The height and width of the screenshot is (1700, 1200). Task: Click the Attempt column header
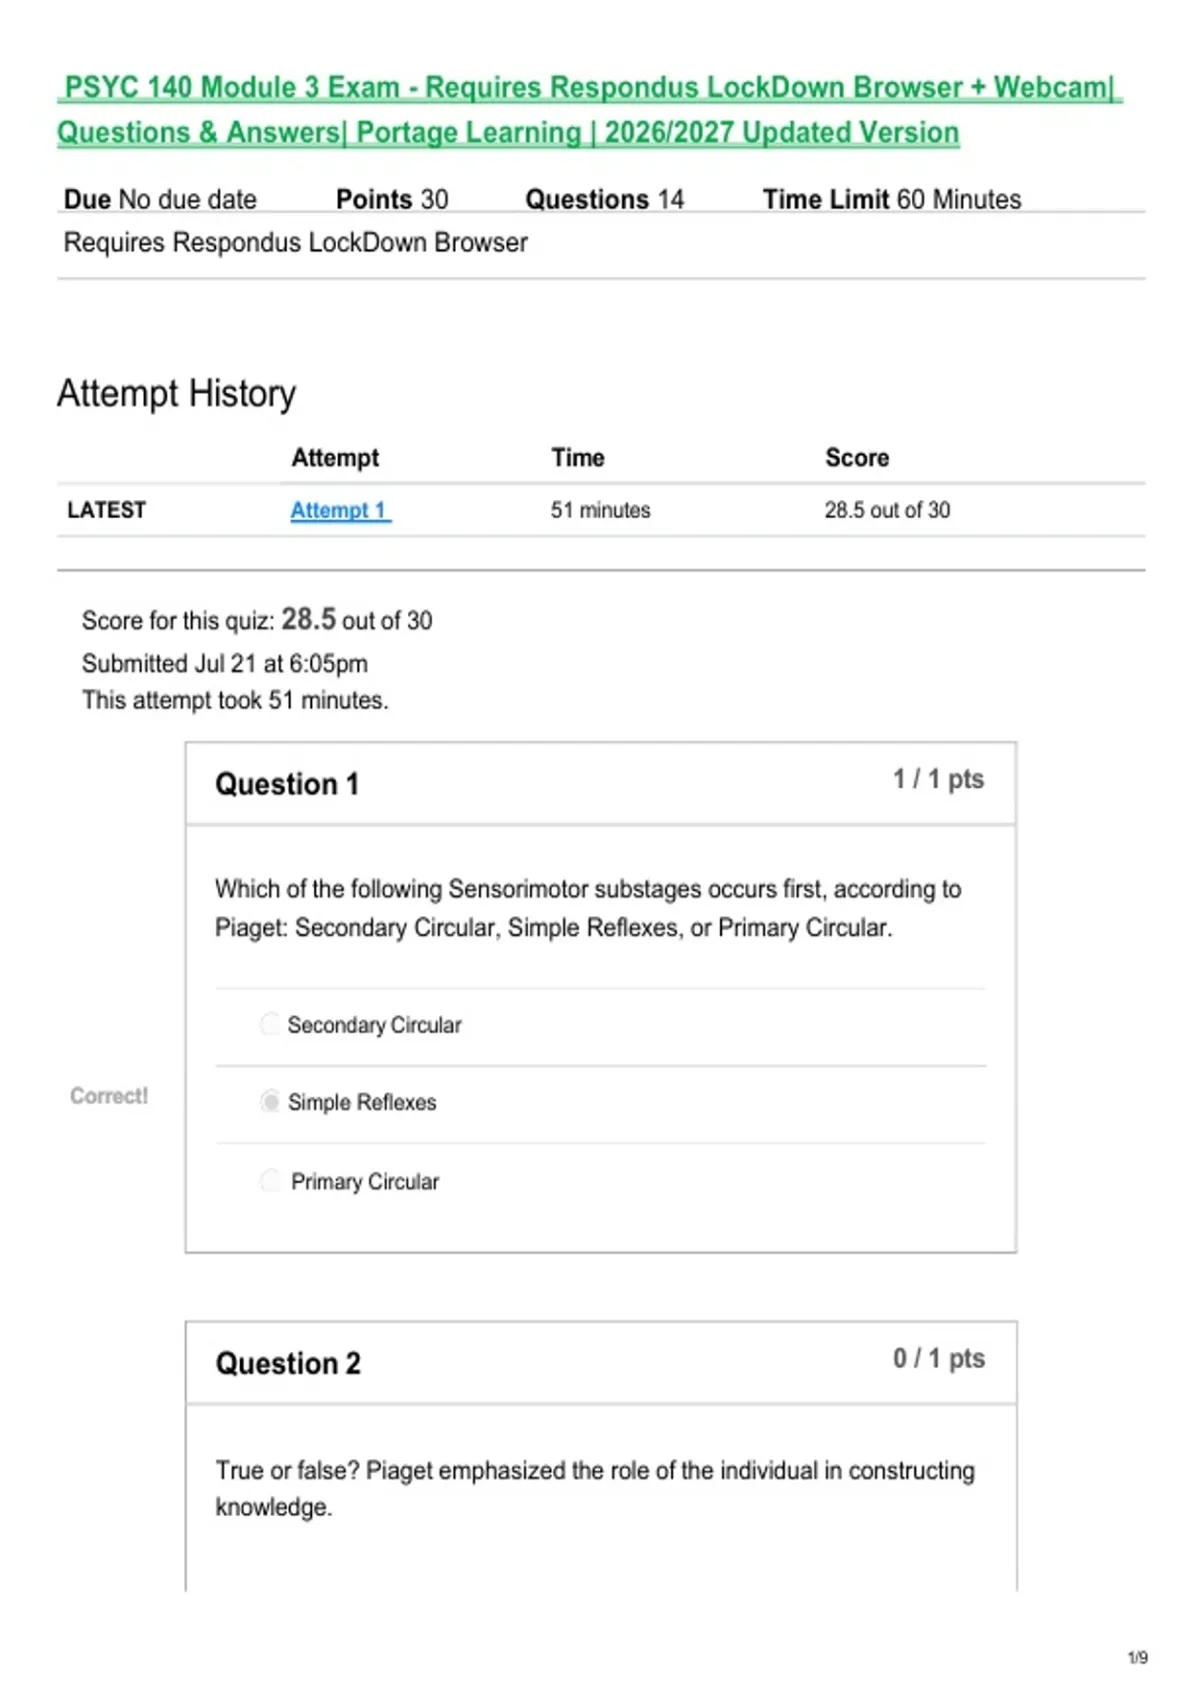point(335,458)
